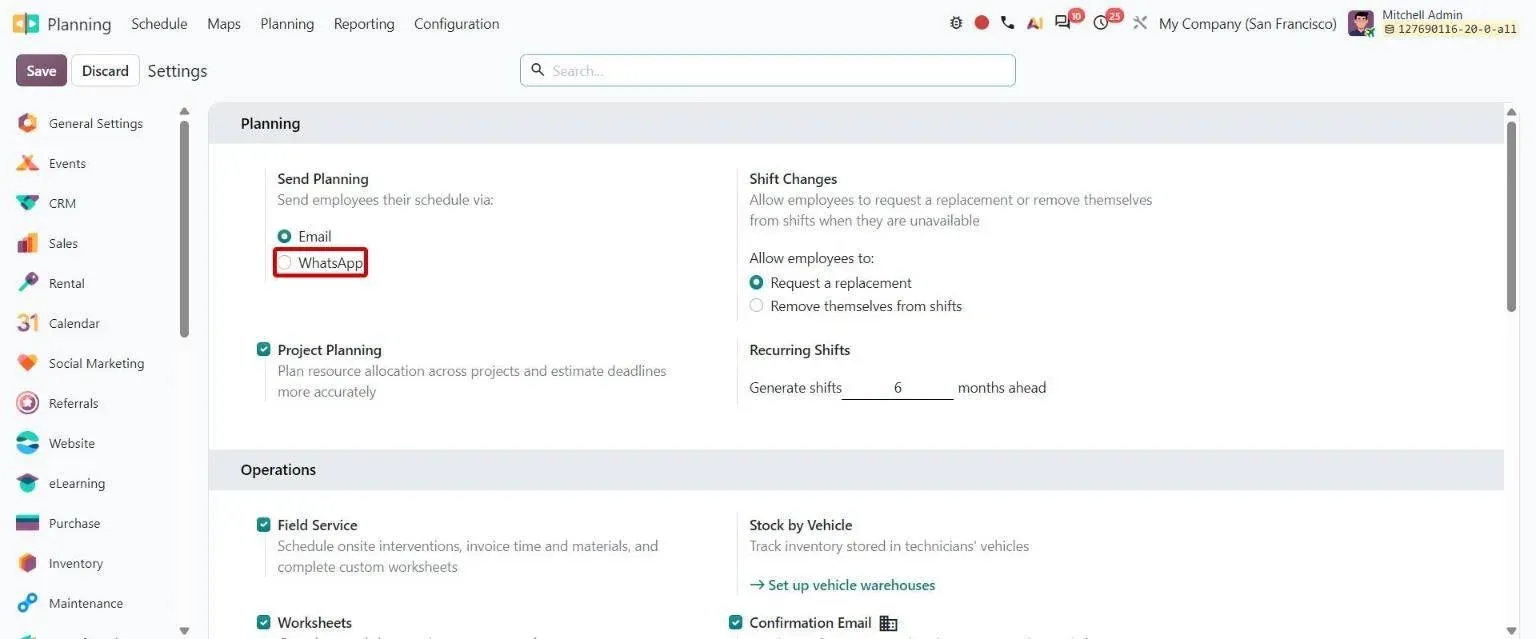The width and height of the screenshot is (1536, 639).
Task: Click the CRM icon in sidebar
Action: tap(28, 203)
